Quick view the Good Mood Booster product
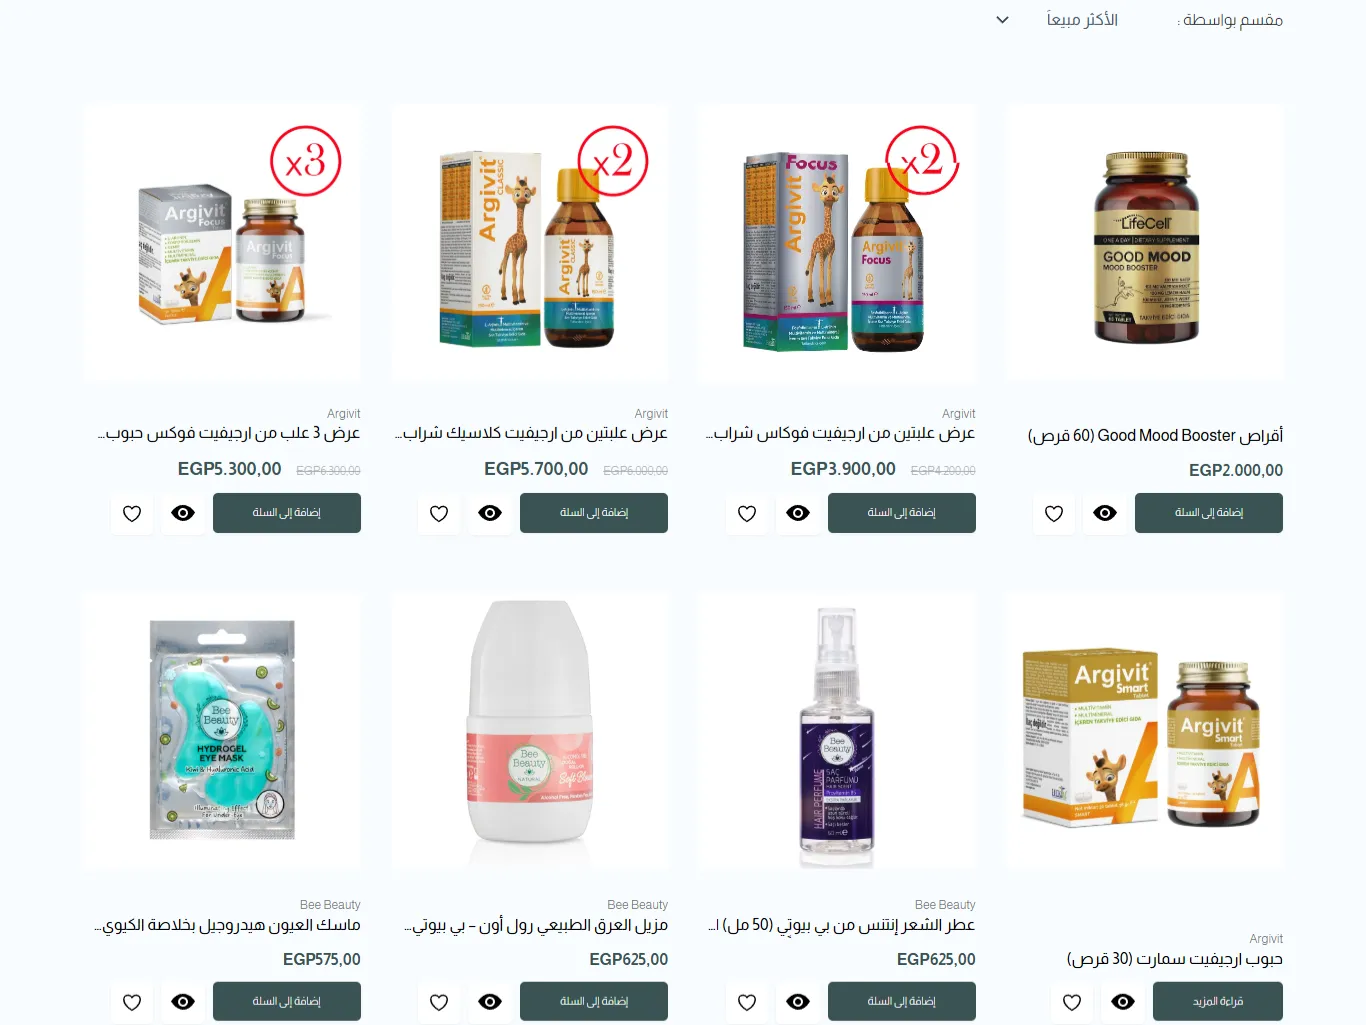 [1105, 513]
